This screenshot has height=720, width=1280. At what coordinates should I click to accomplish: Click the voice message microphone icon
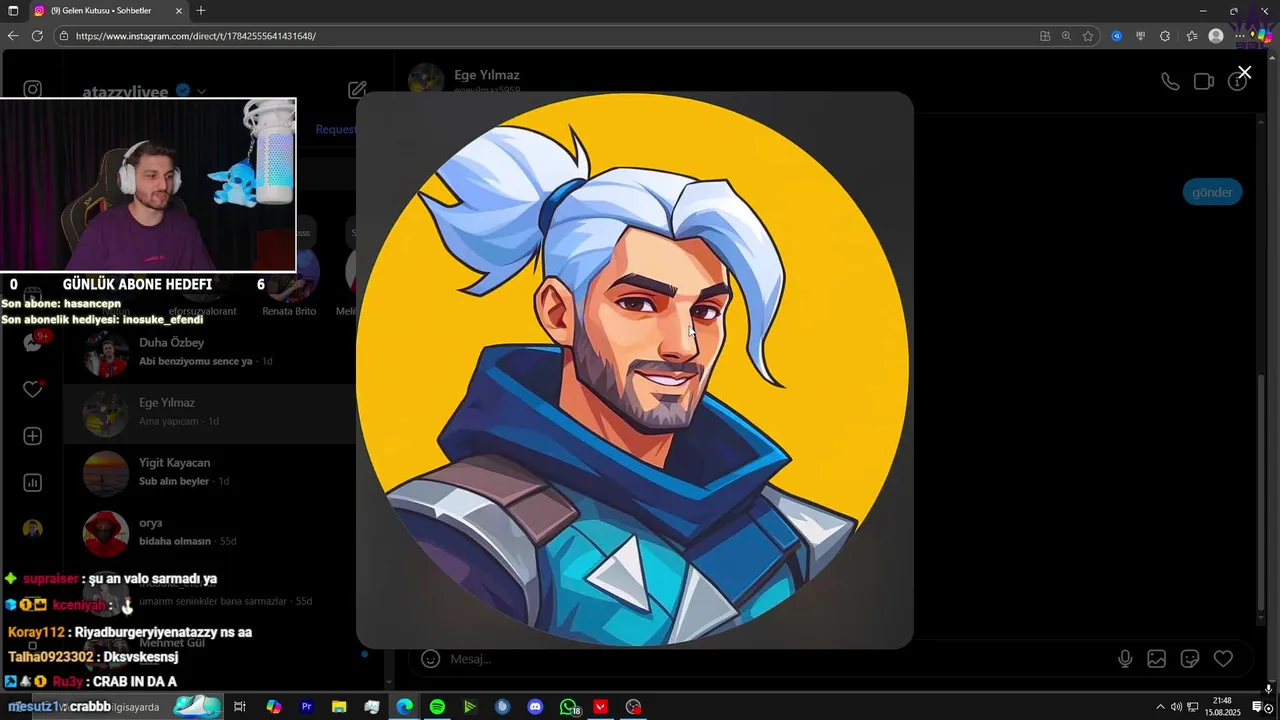[1125, 658]
